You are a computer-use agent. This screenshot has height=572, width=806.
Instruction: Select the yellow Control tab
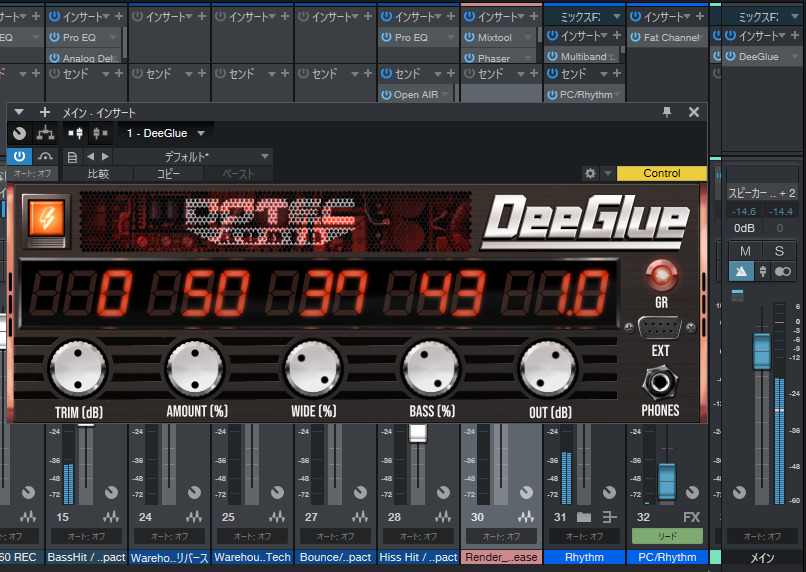(x=662, y=173)
